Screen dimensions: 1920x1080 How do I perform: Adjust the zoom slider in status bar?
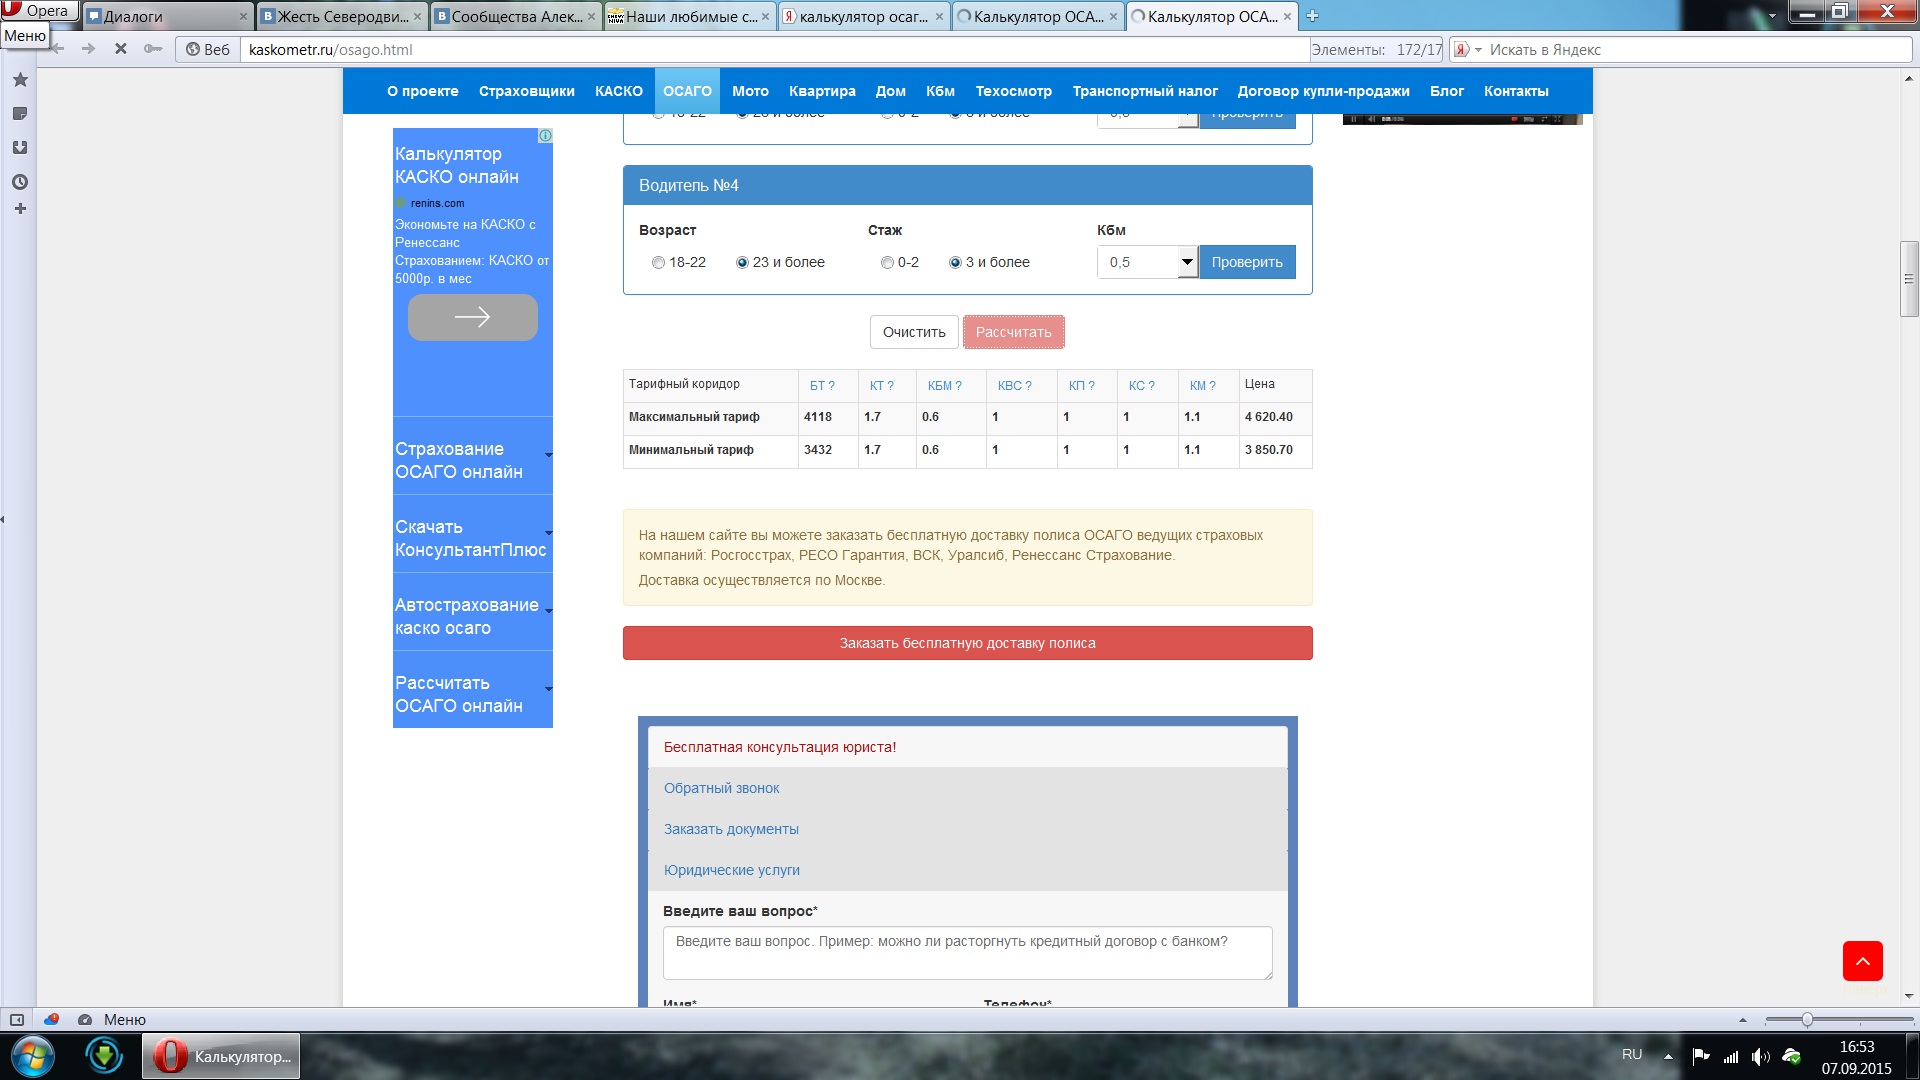(x=1807, y=1020)
